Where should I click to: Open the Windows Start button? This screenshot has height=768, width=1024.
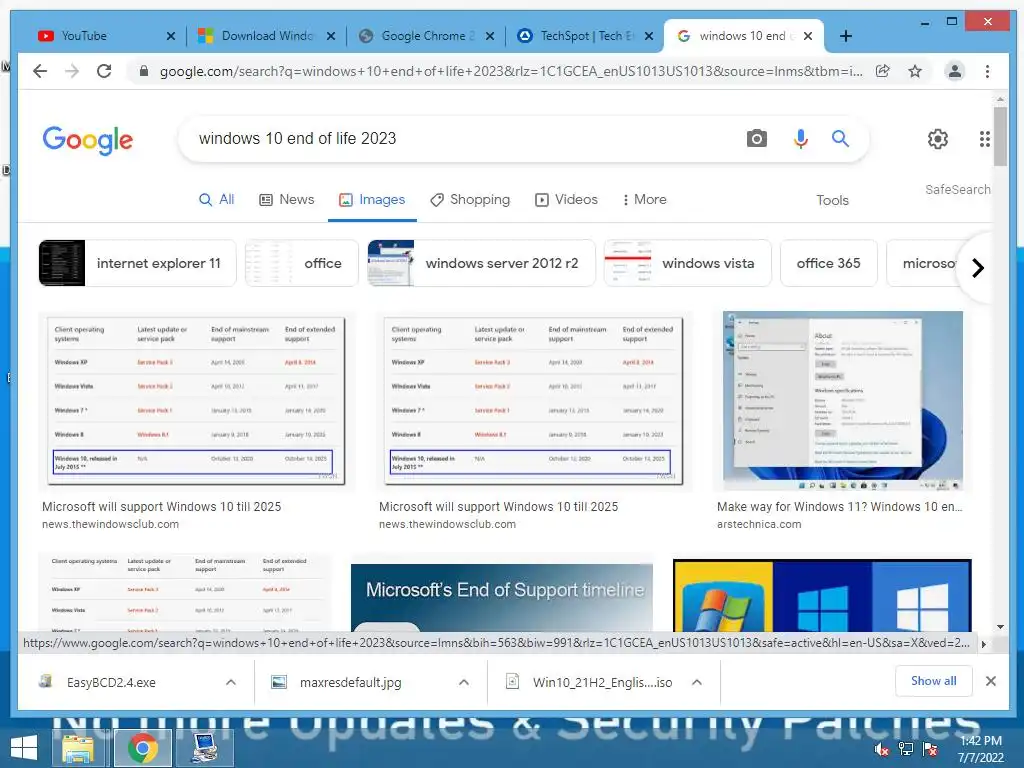(x=24, y=748)
